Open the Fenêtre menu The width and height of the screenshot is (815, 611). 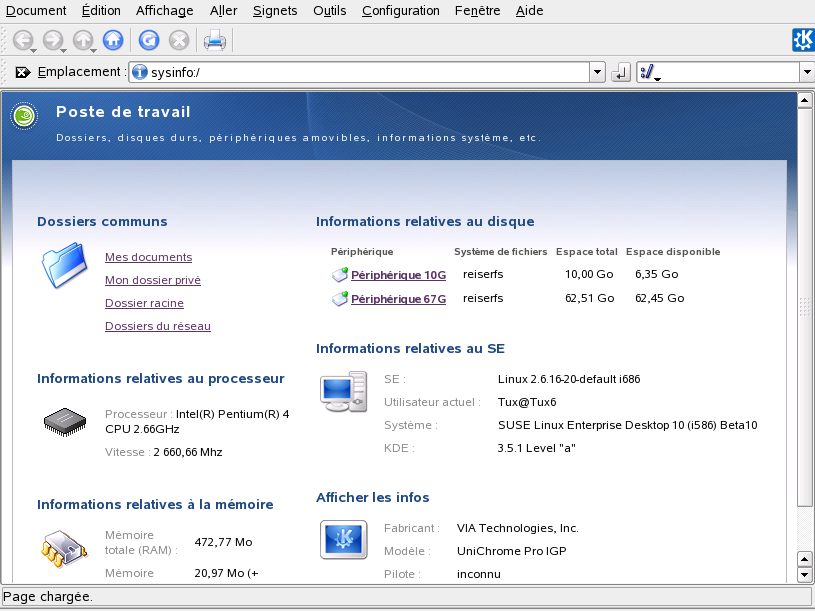[x=477, y=10]
